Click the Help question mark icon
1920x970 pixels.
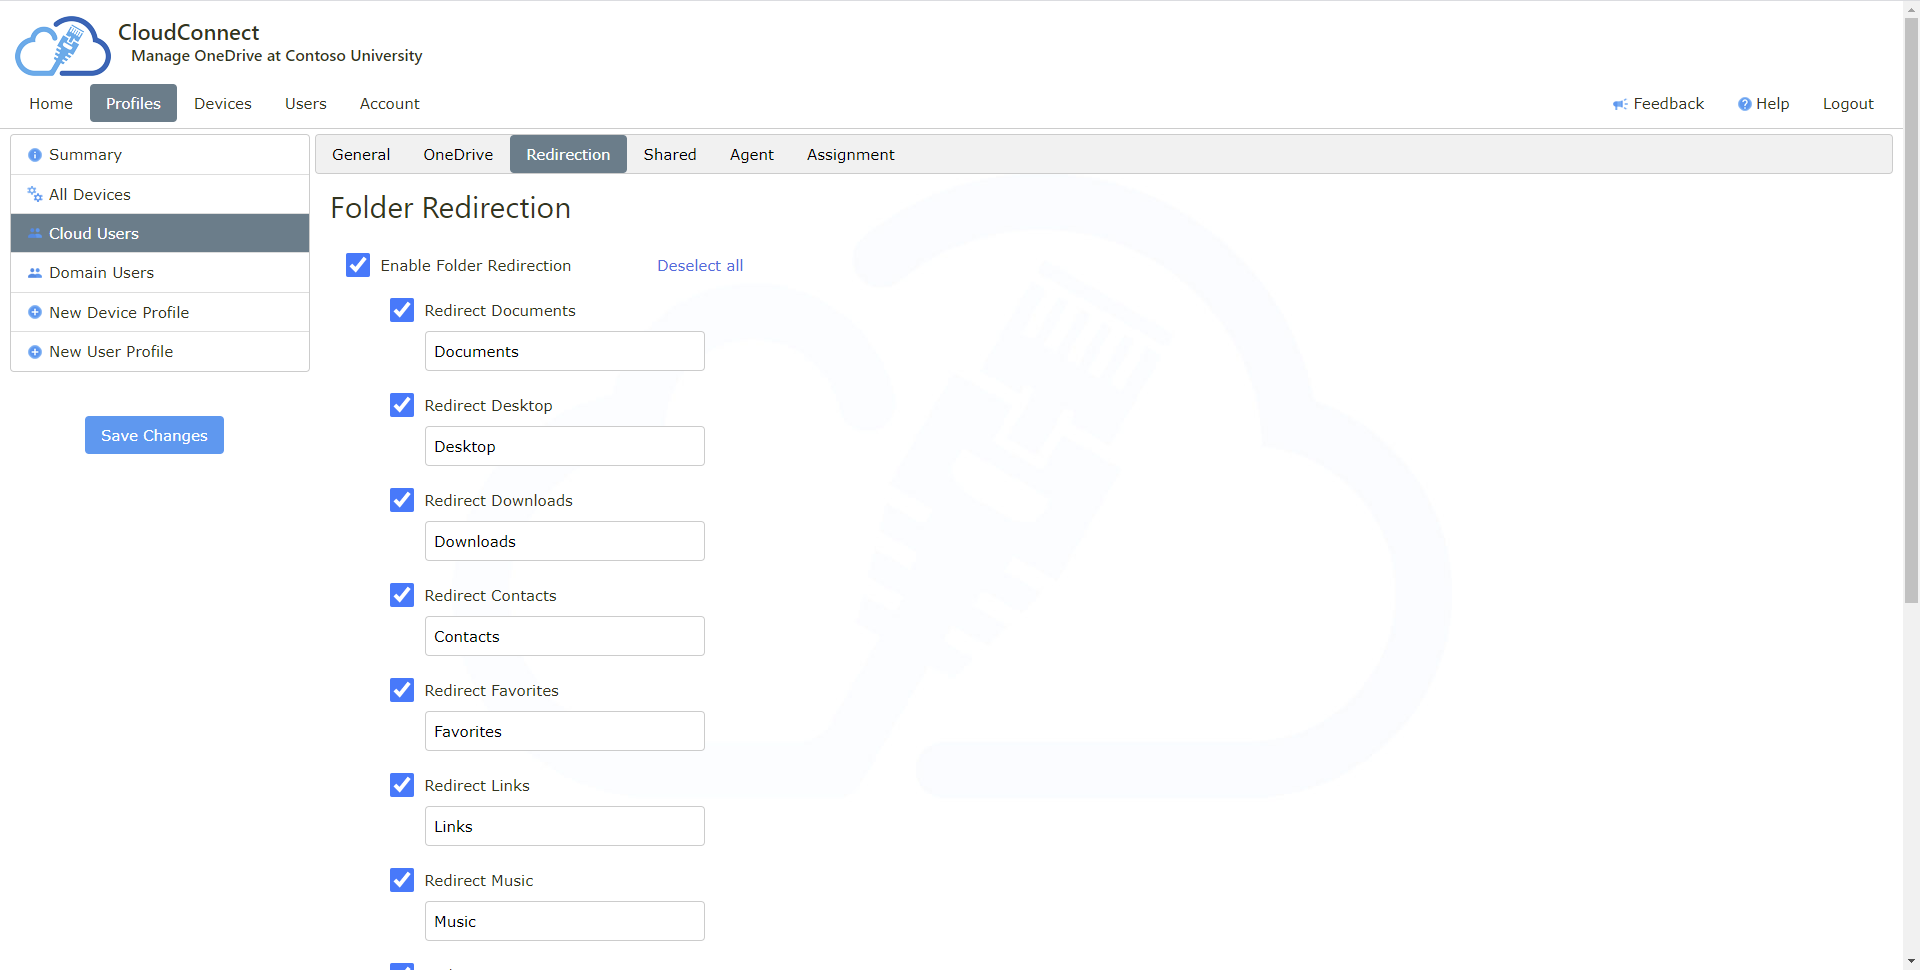point(1744,104)
